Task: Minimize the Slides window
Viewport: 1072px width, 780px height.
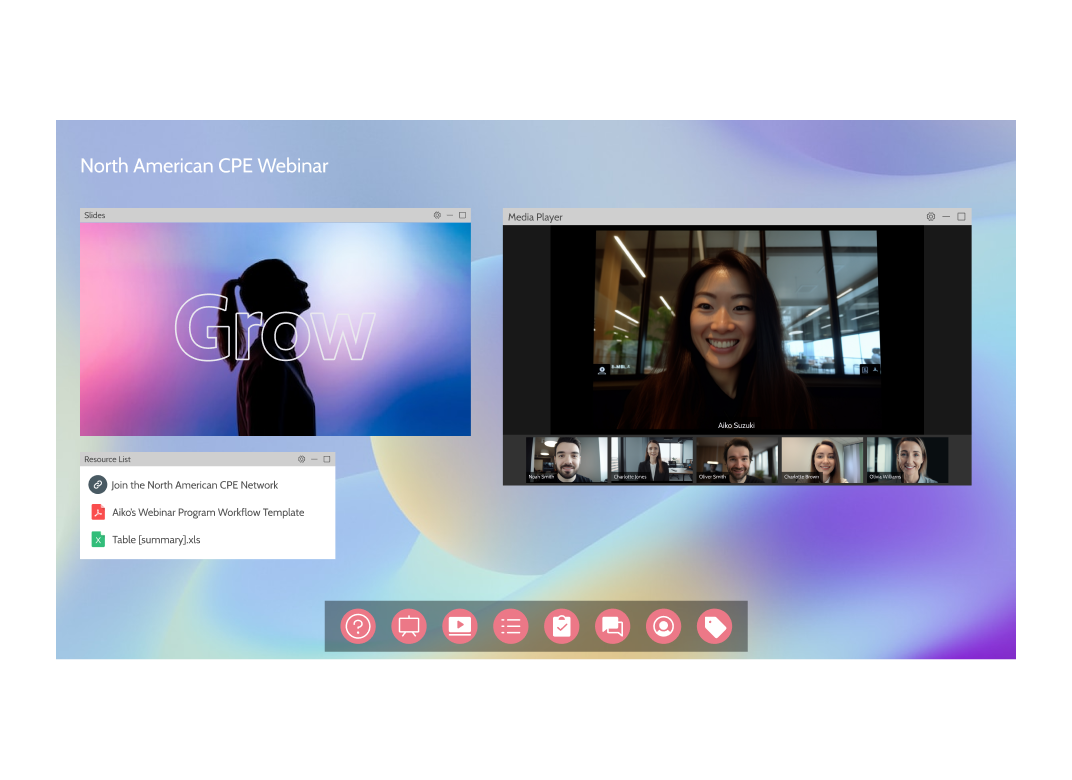Action: [450, 215]
